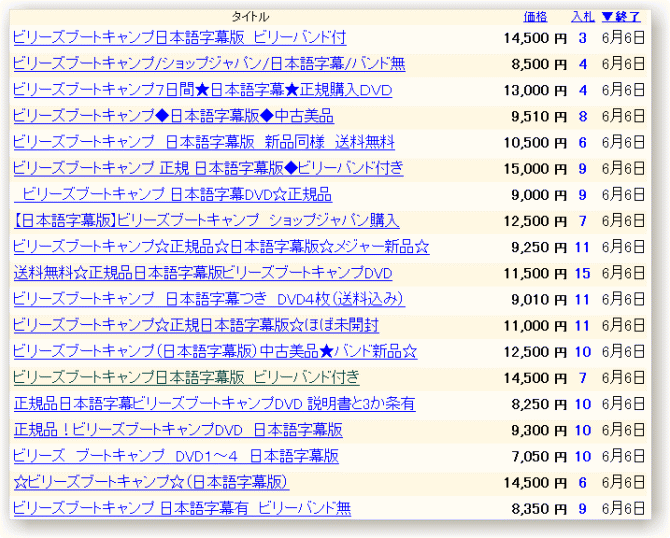Screen dimensions: 670x538
Task: Open listing DVD1〜4 日本語字幕版
Action: click(x=176, y=456)
